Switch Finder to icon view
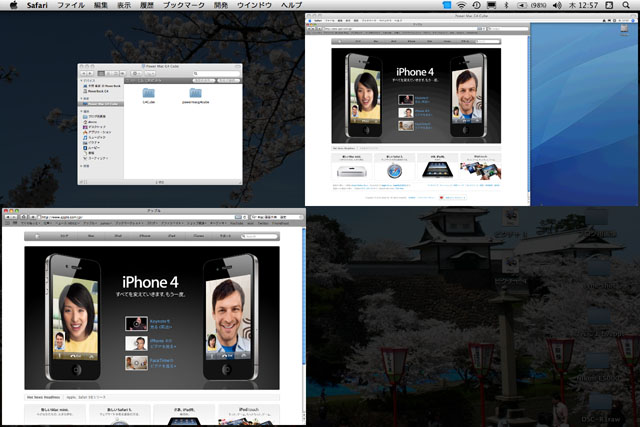The height and width of the screenshot is (427, 640). tap(101, 73)
